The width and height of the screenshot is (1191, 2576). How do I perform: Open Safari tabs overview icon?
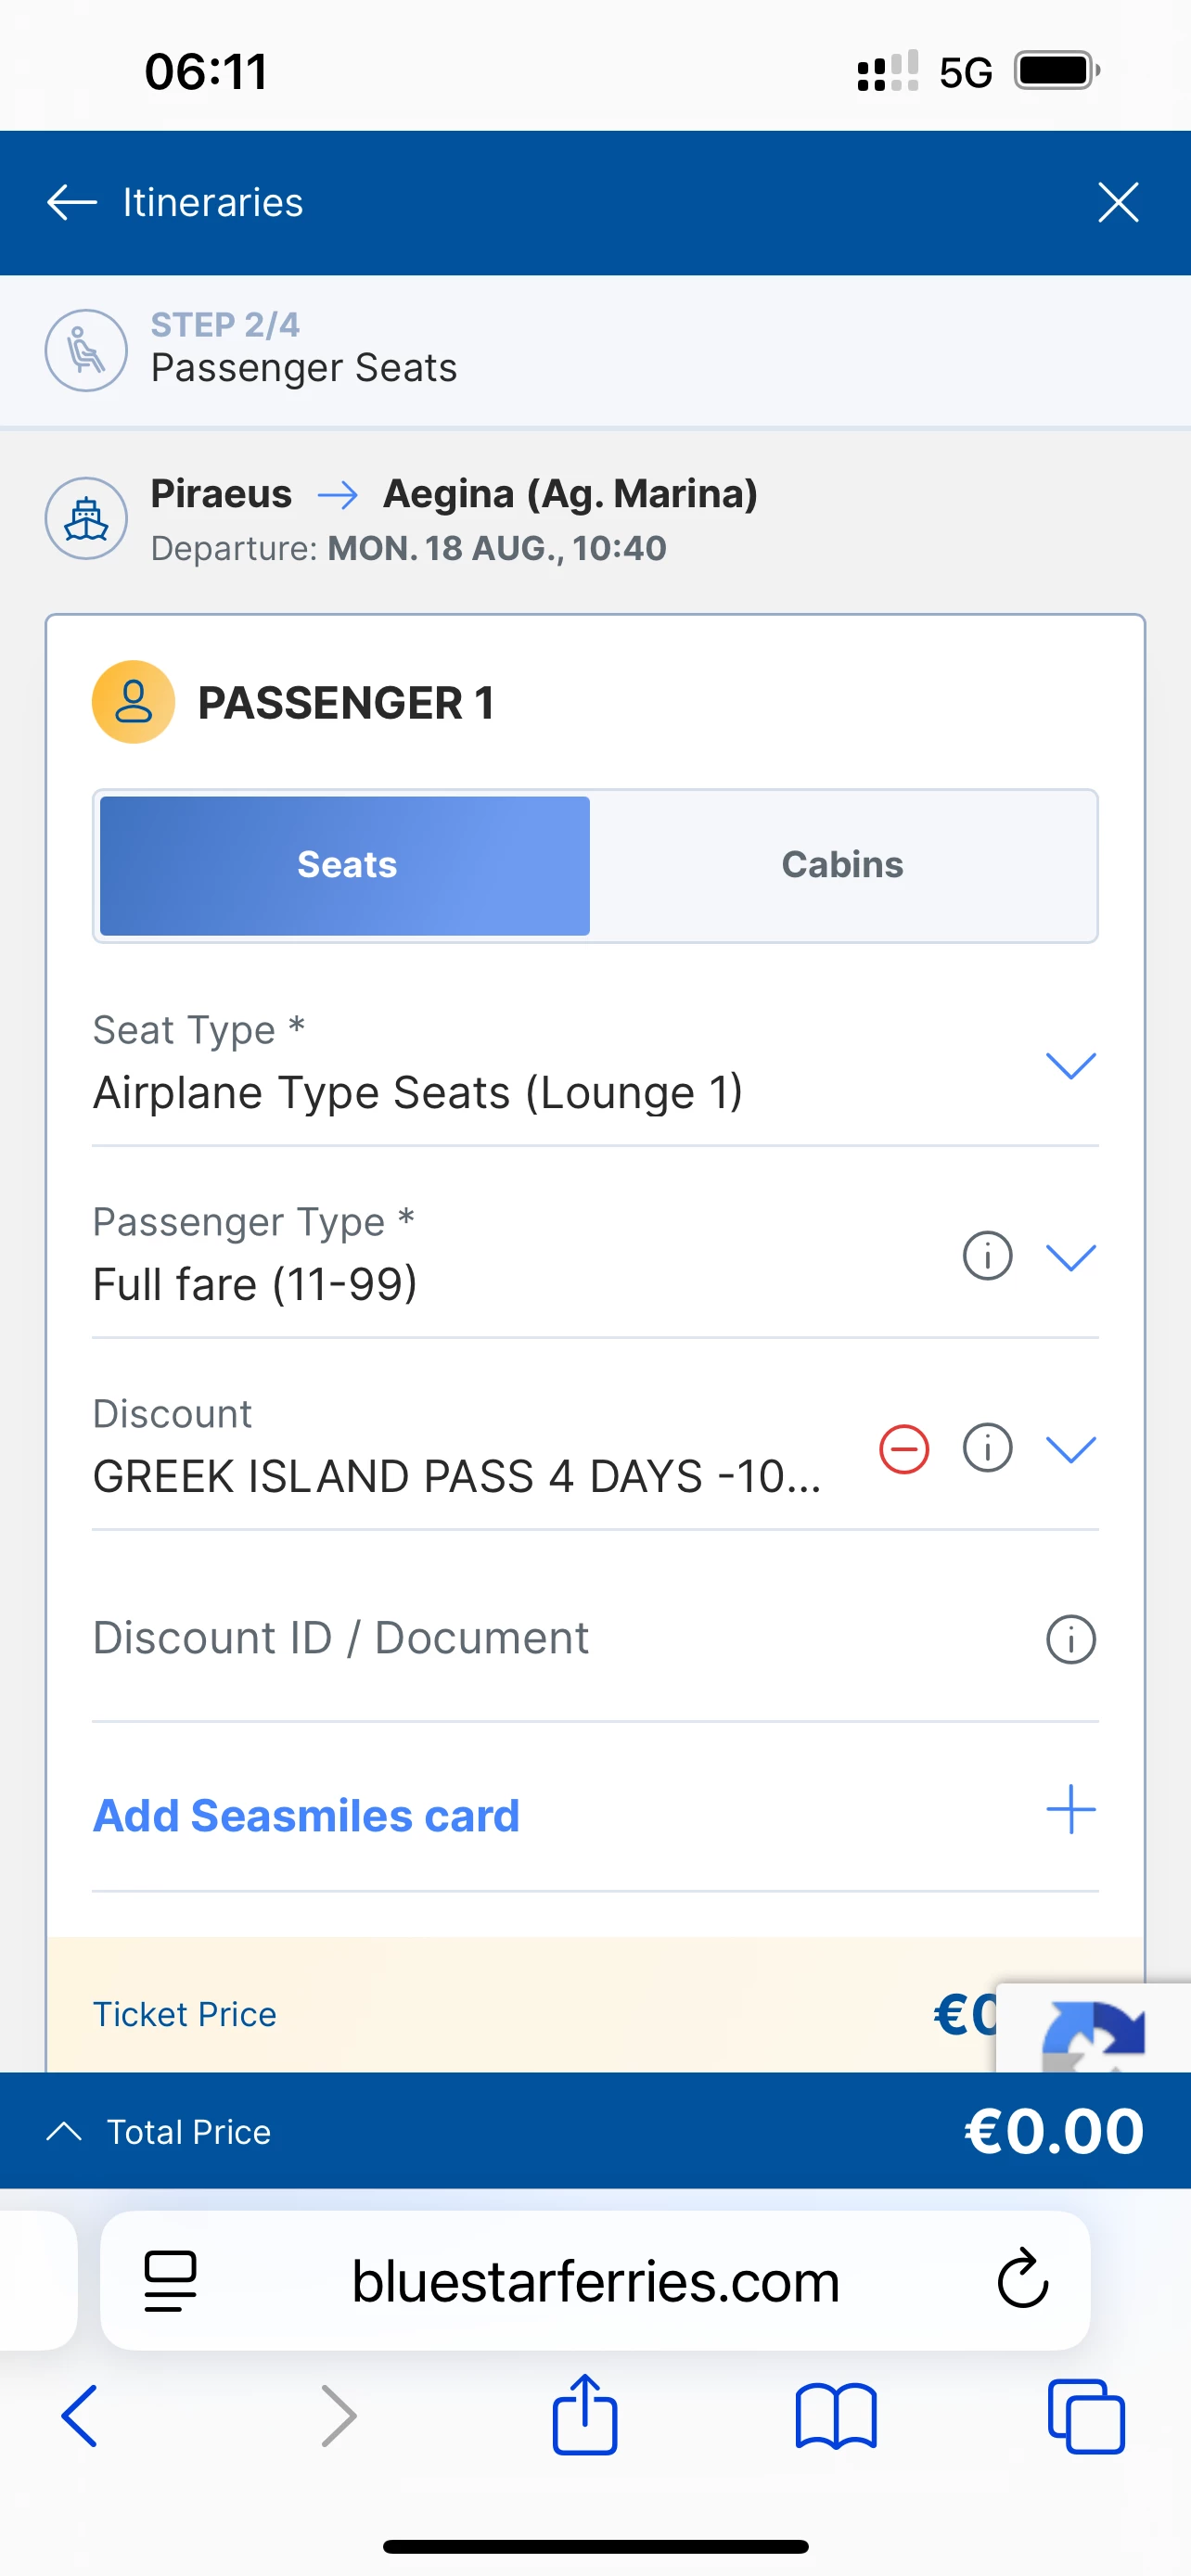click(x=1086, y=2417)
